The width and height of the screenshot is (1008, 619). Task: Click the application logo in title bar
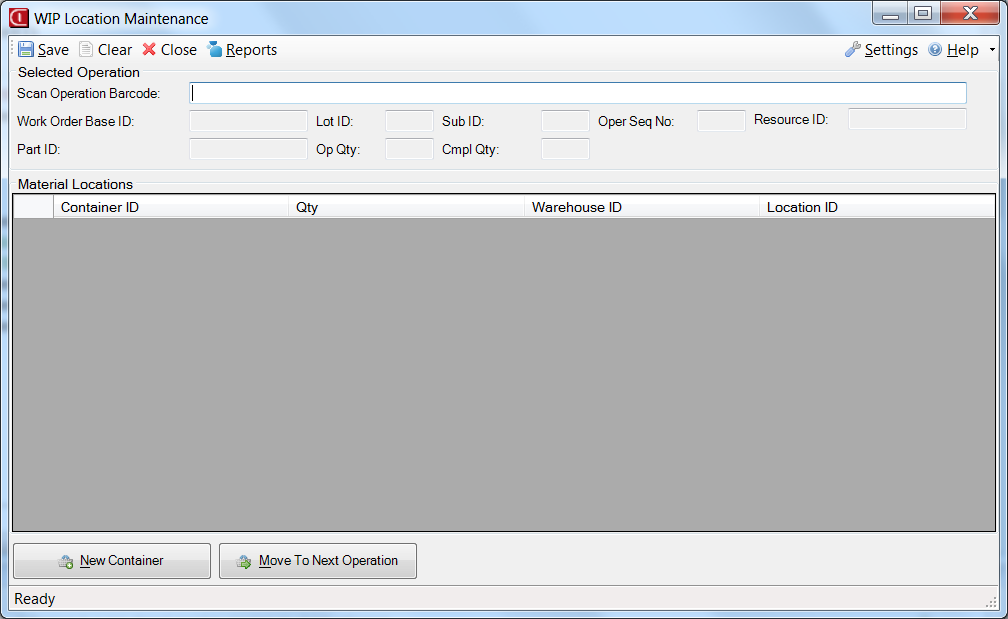(x=18, y=18)
